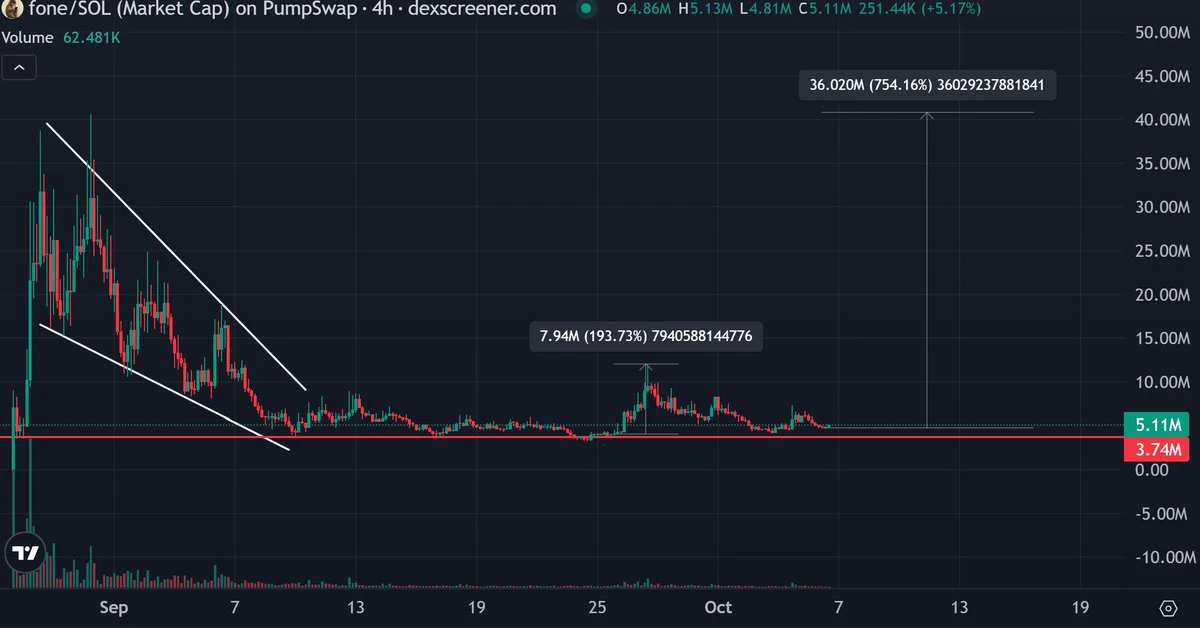
Task: Click the red 3.74M price line tag
Action: 1157,448
